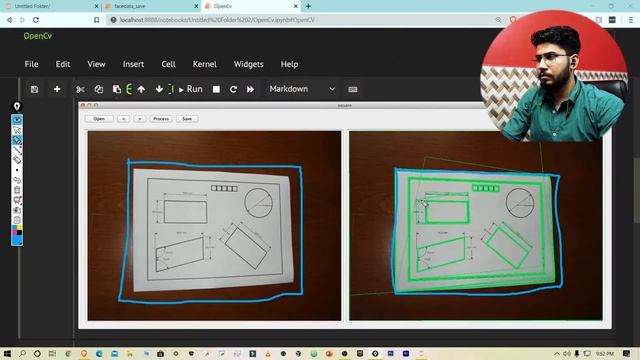
Task: Click the Save button in the image window
Action: click(187, 119)
